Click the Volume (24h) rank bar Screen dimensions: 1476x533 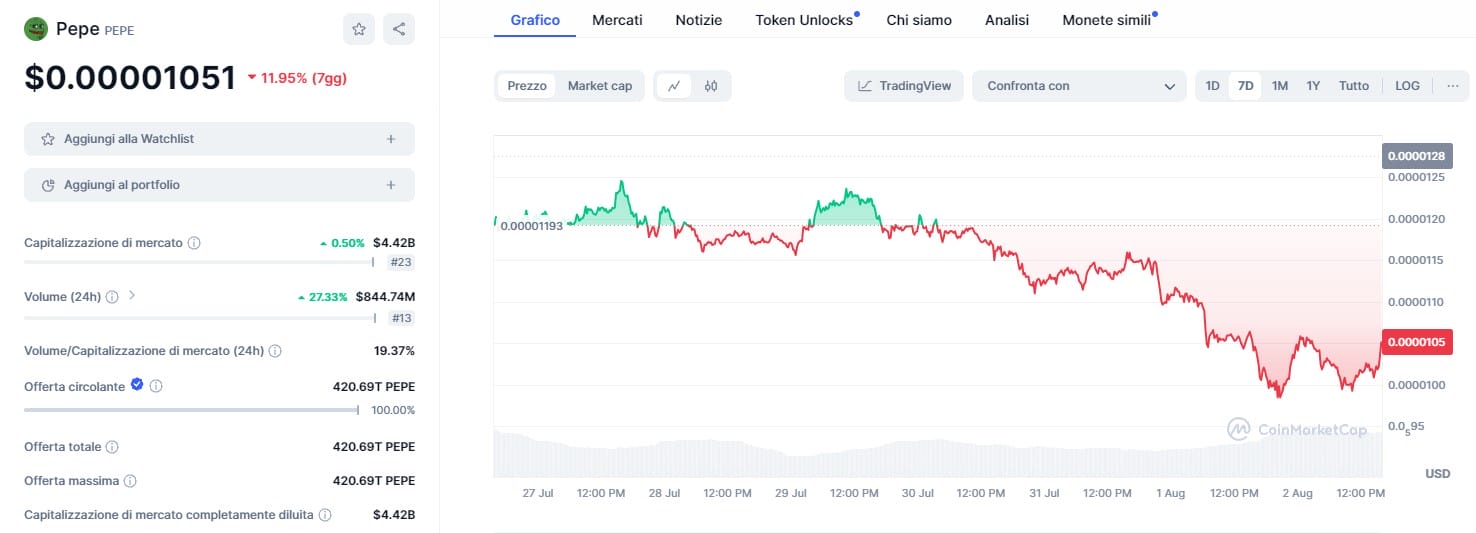pos(199,318)
